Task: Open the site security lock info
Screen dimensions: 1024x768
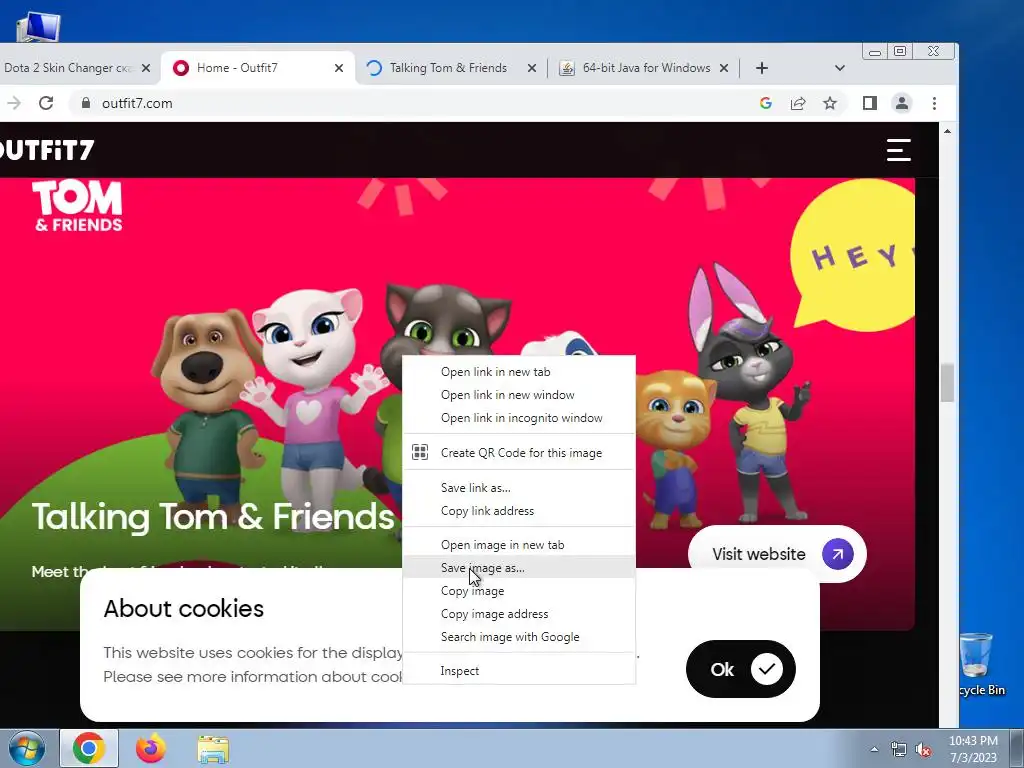Action: coord(86,103)
